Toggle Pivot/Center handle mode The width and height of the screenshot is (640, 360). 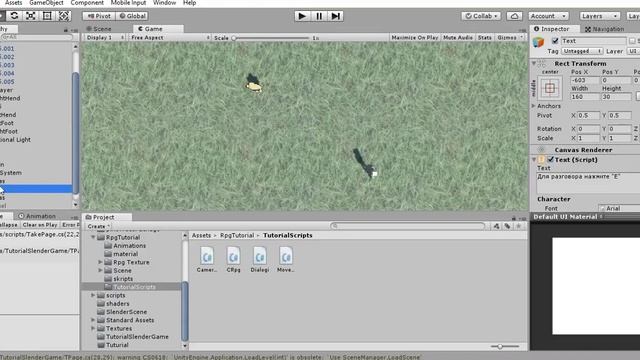(99, 16)
